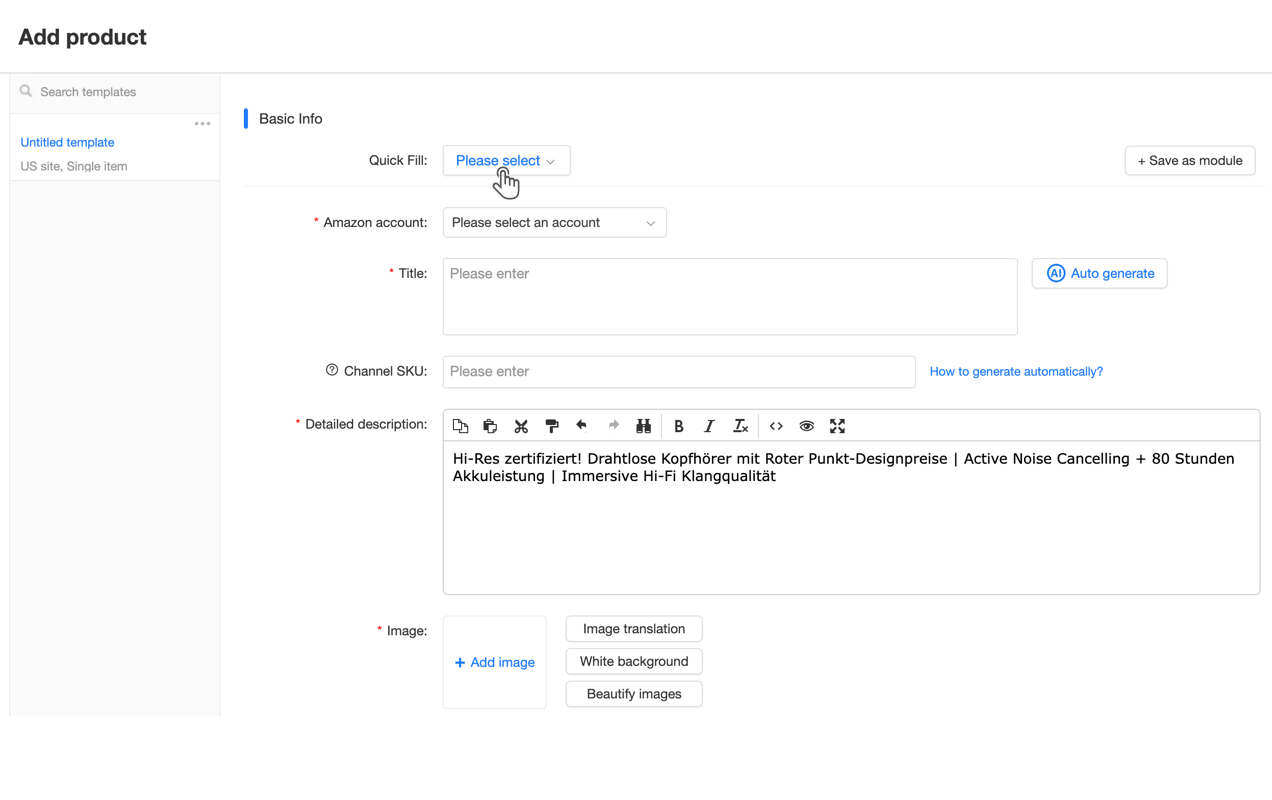Cut selected text with the scissors icon

[x=521, y=425]
